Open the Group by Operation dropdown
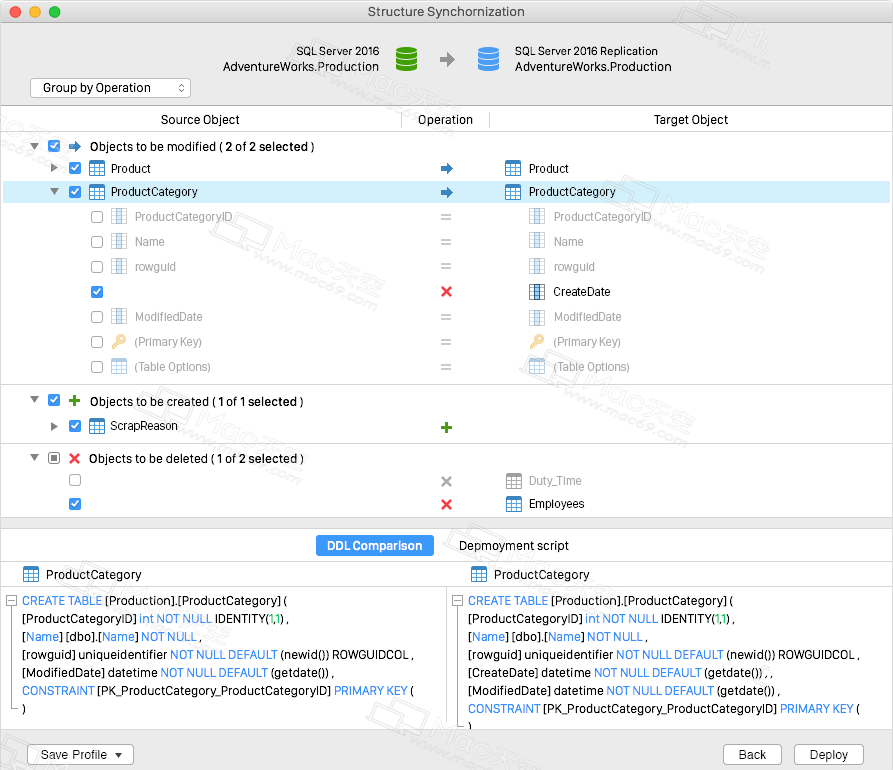893x770 pixels. tap(110, 88)
